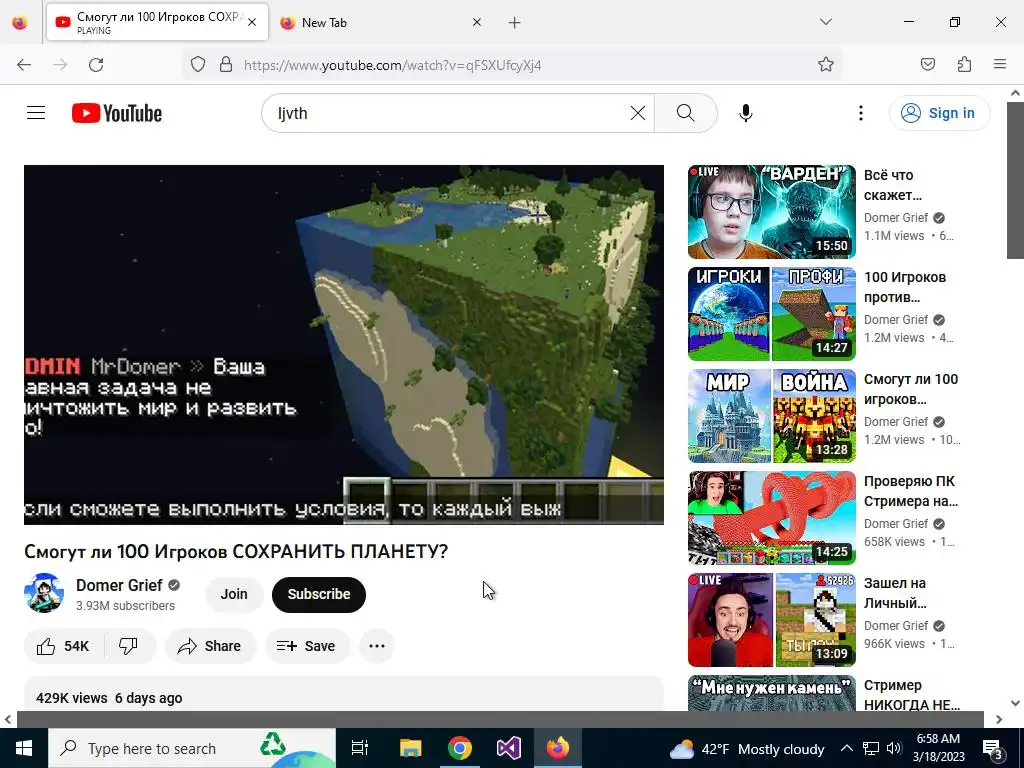View site security lock information

[x=226, y=65]
